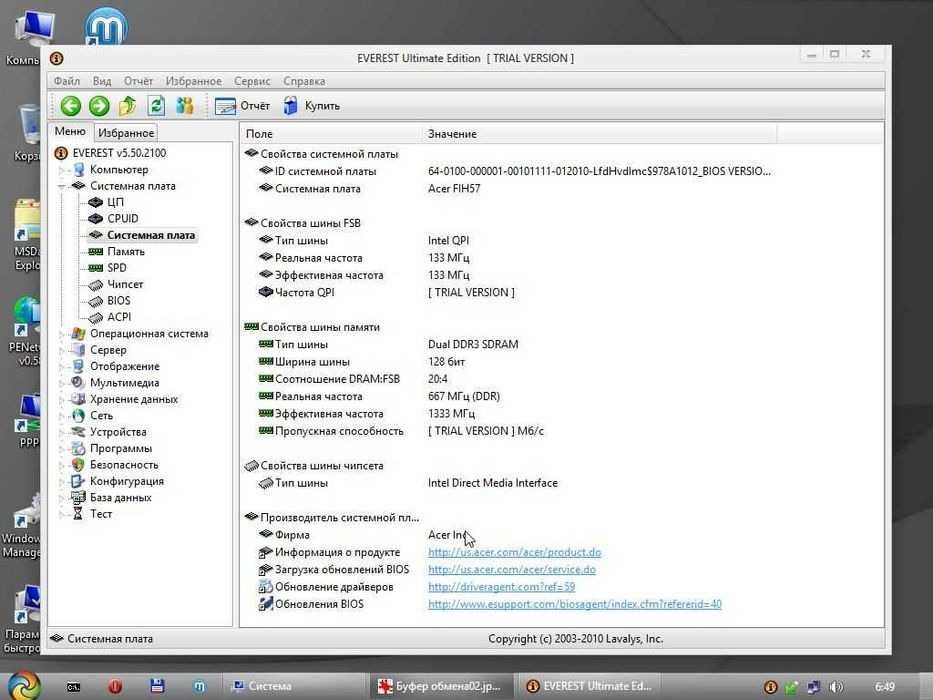Expand the Устройства node
The width and height of the screenshot is (933, 700).
[61, 432]
